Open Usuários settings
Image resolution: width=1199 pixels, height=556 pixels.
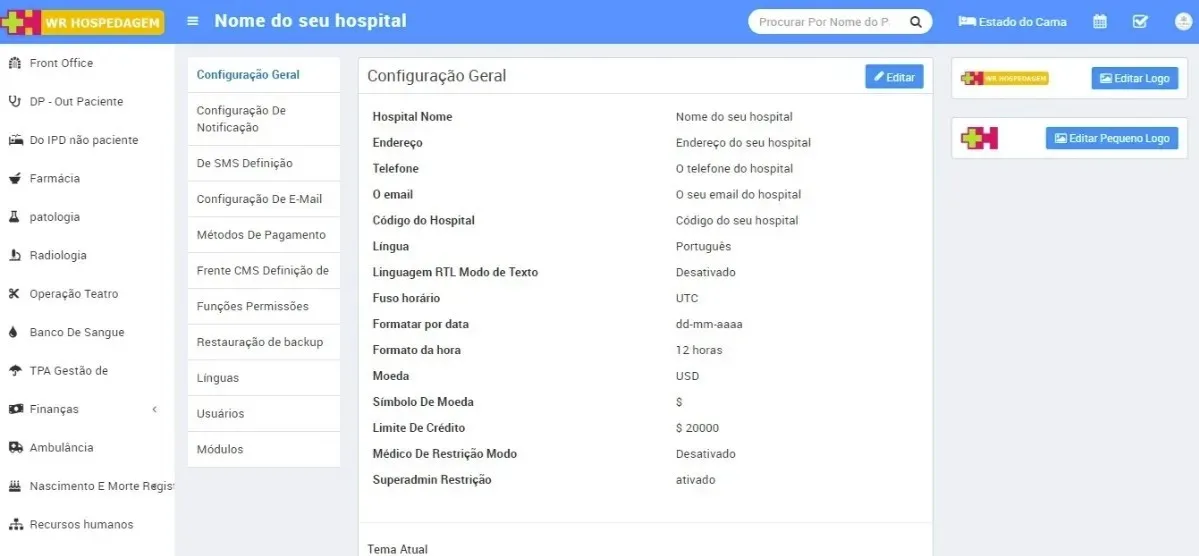pyautogui.click(x=264, y=414)
